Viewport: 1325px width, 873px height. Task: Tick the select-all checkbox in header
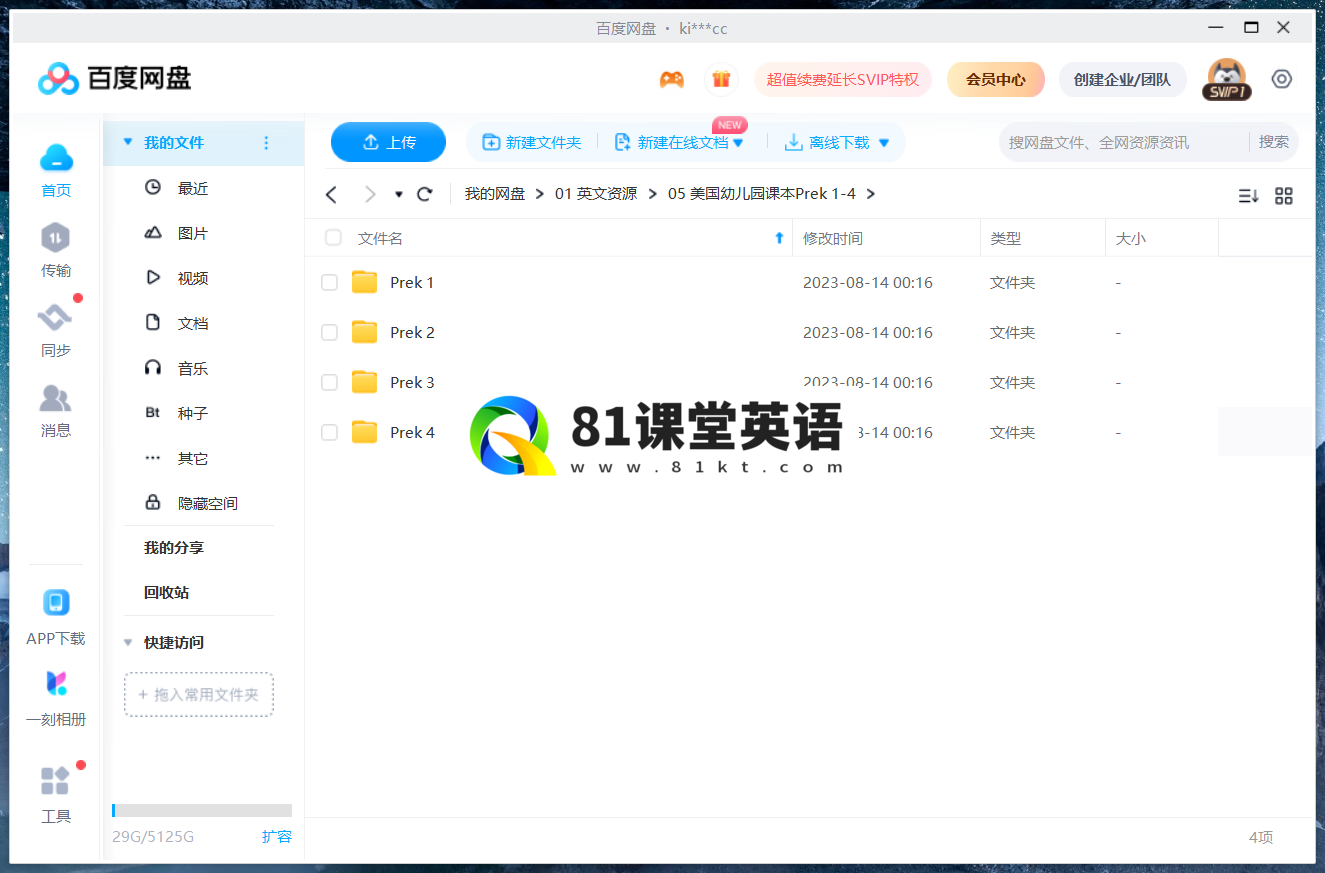click(333, 238)
